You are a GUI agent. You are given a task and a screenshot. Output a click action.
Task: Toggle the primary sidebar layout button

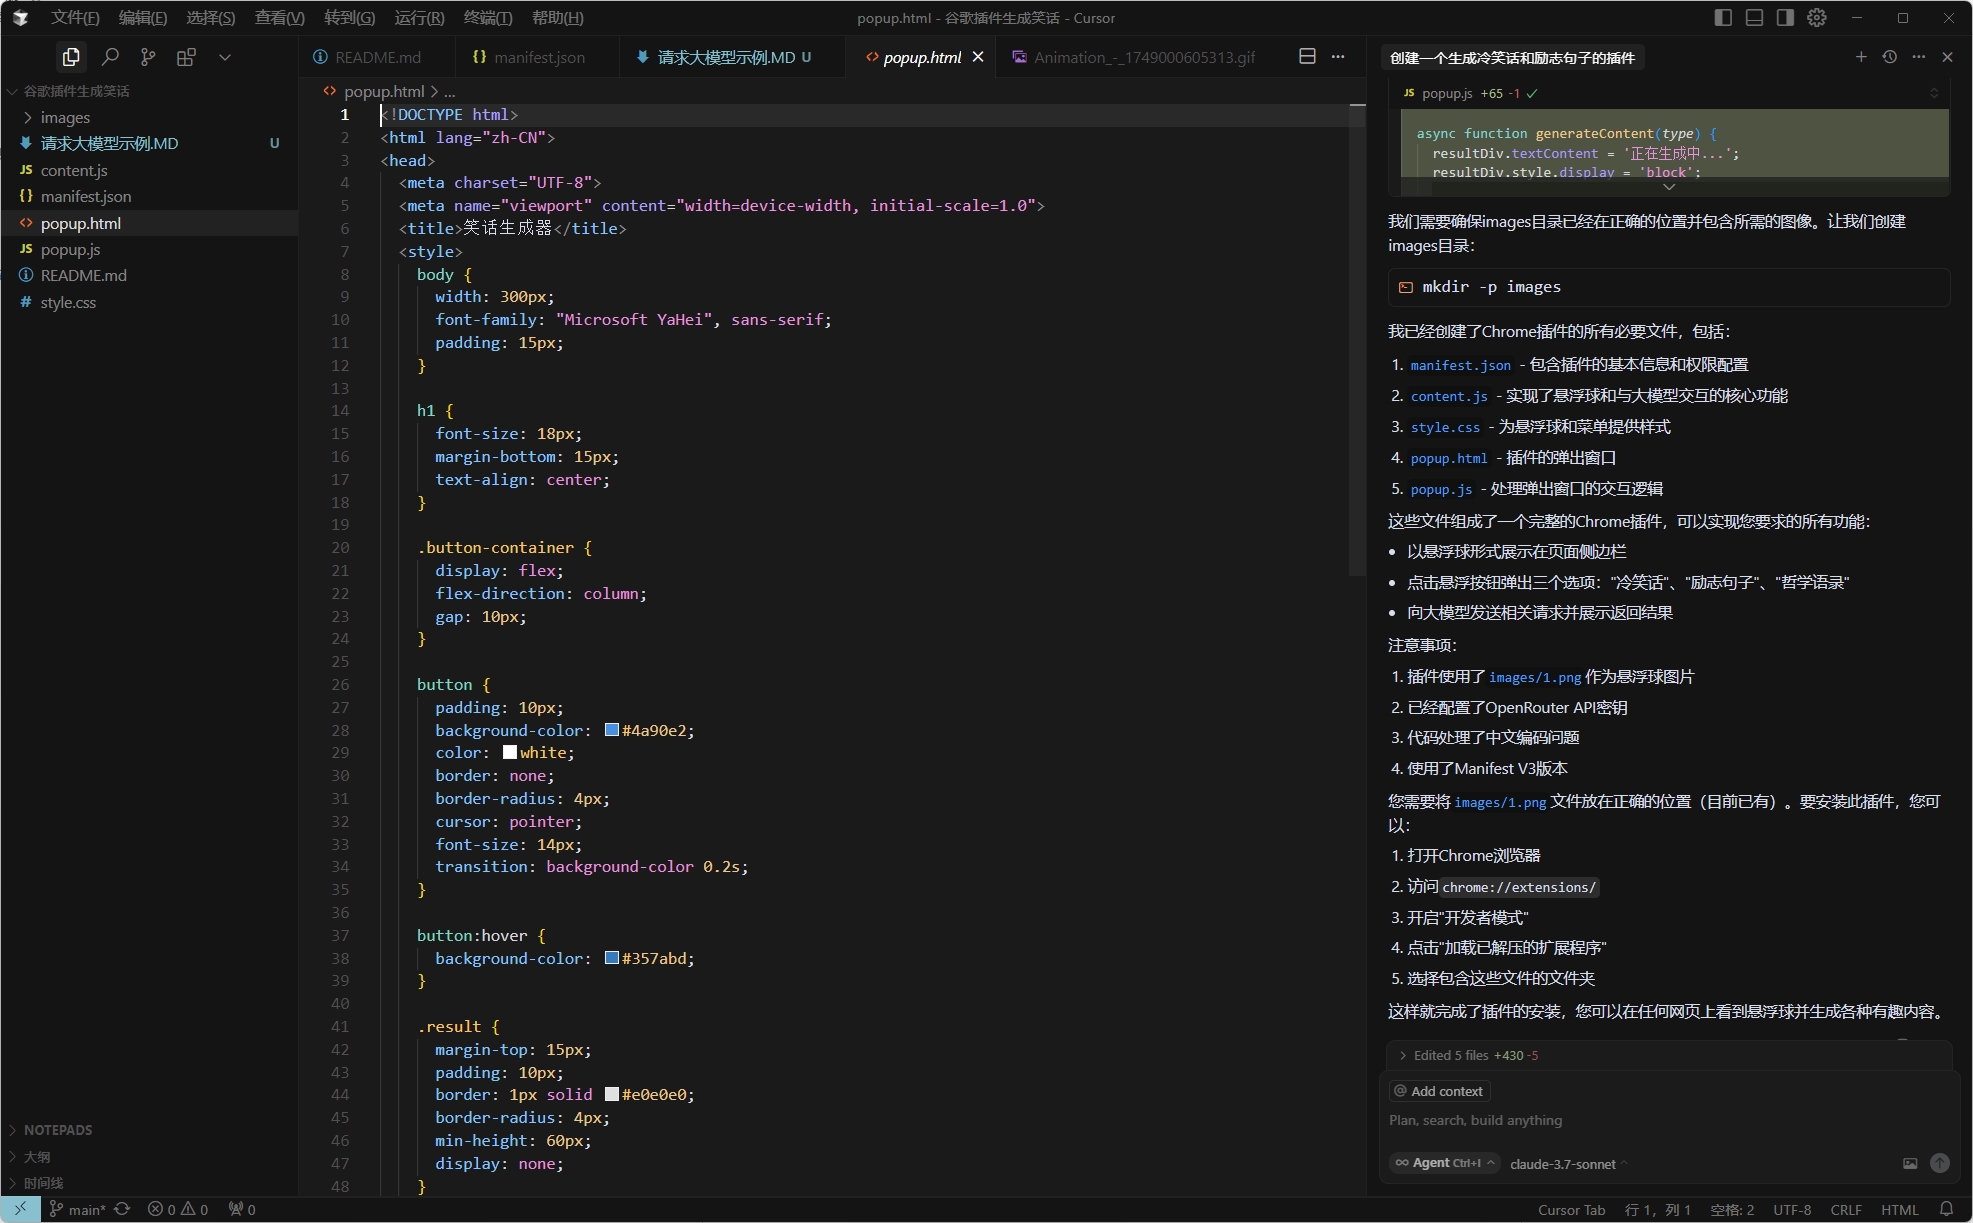point(1722,18)
